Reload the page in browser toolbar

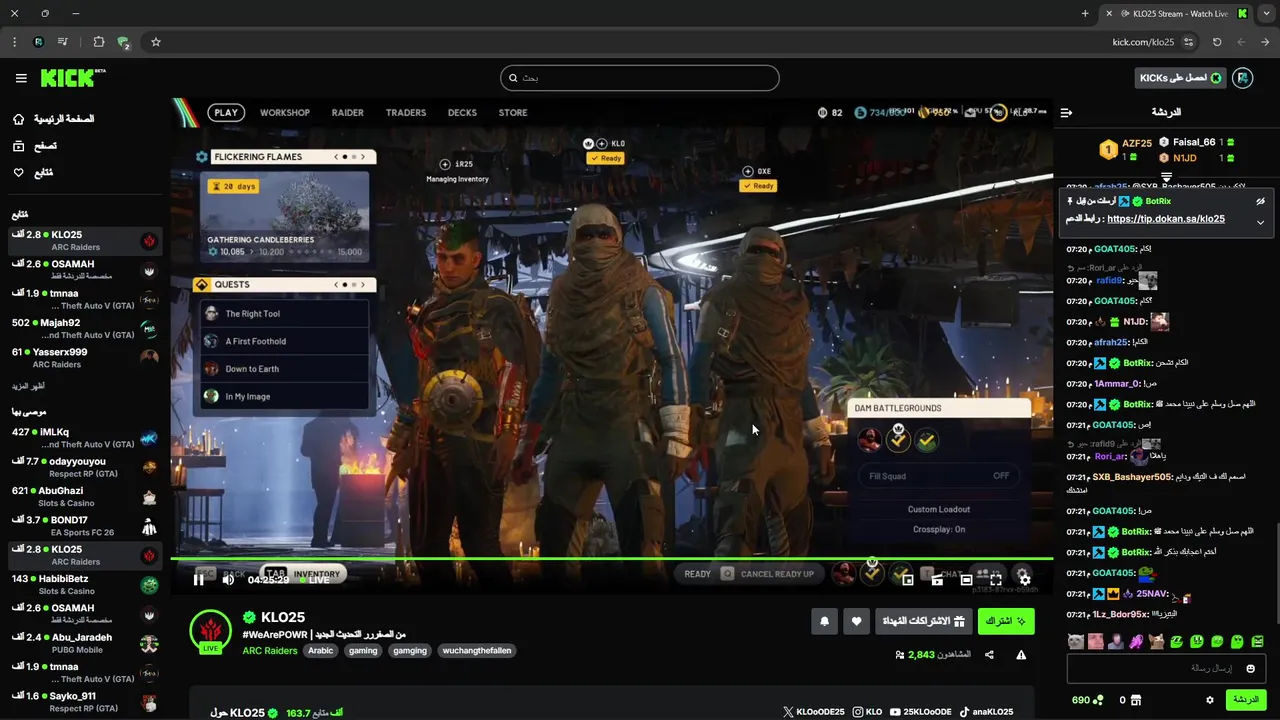pos(1217,42)
